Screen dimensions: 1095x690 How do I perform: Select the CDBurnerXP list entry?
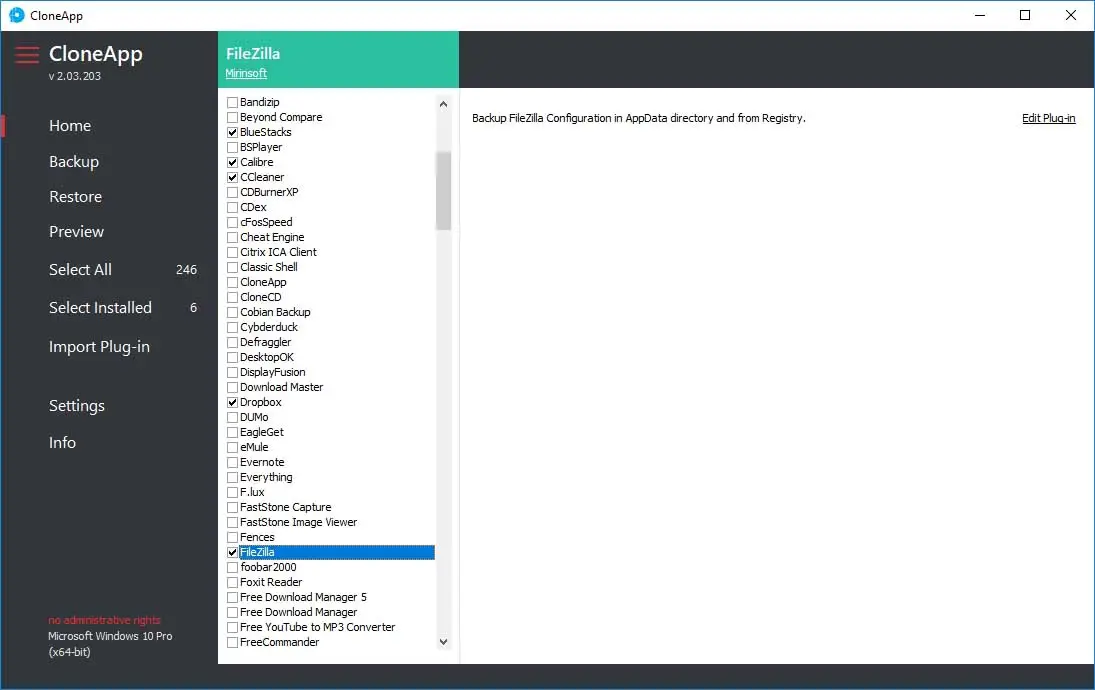pos(269,192)
